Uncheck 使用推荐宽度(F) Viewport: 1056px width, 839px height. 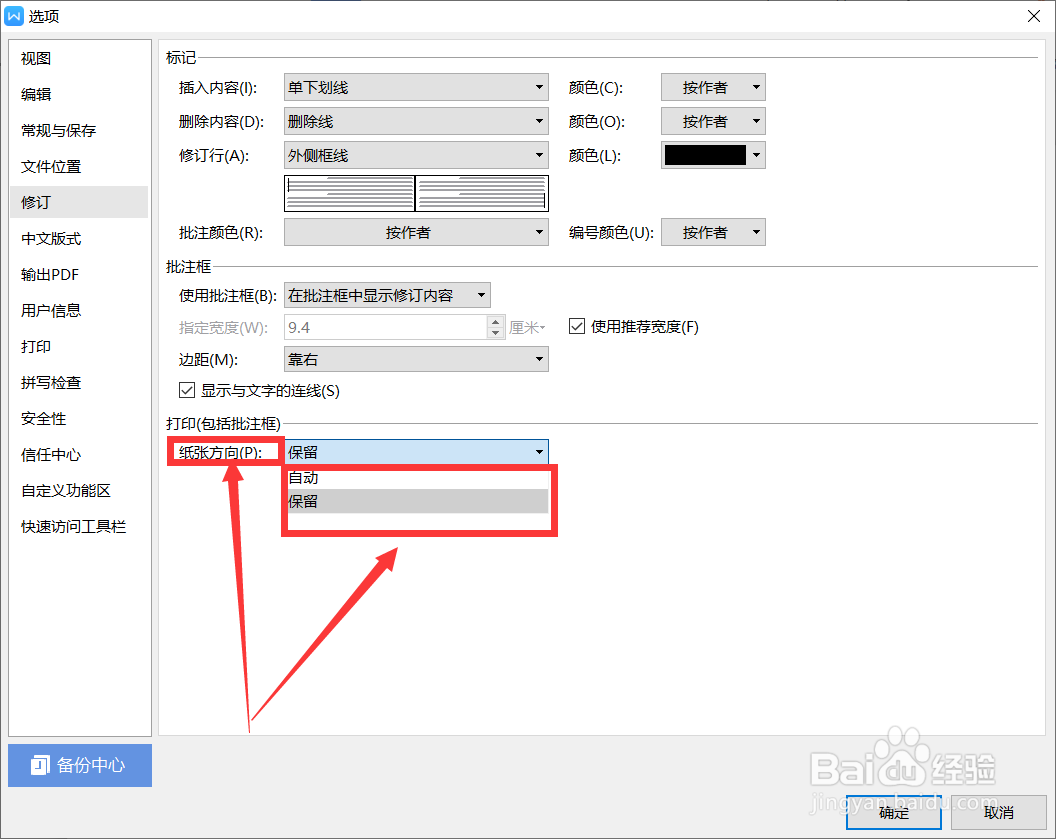[577, 326]
